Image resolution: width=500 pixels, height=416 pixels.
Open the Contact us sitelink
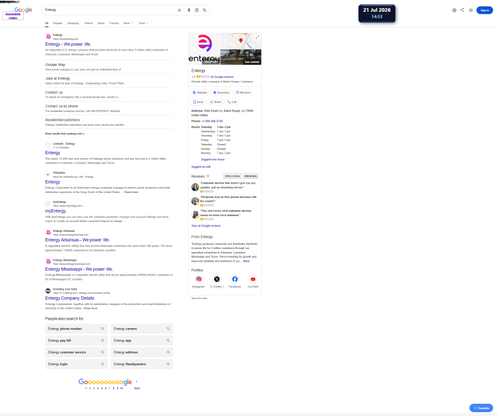tap(54, 92)
